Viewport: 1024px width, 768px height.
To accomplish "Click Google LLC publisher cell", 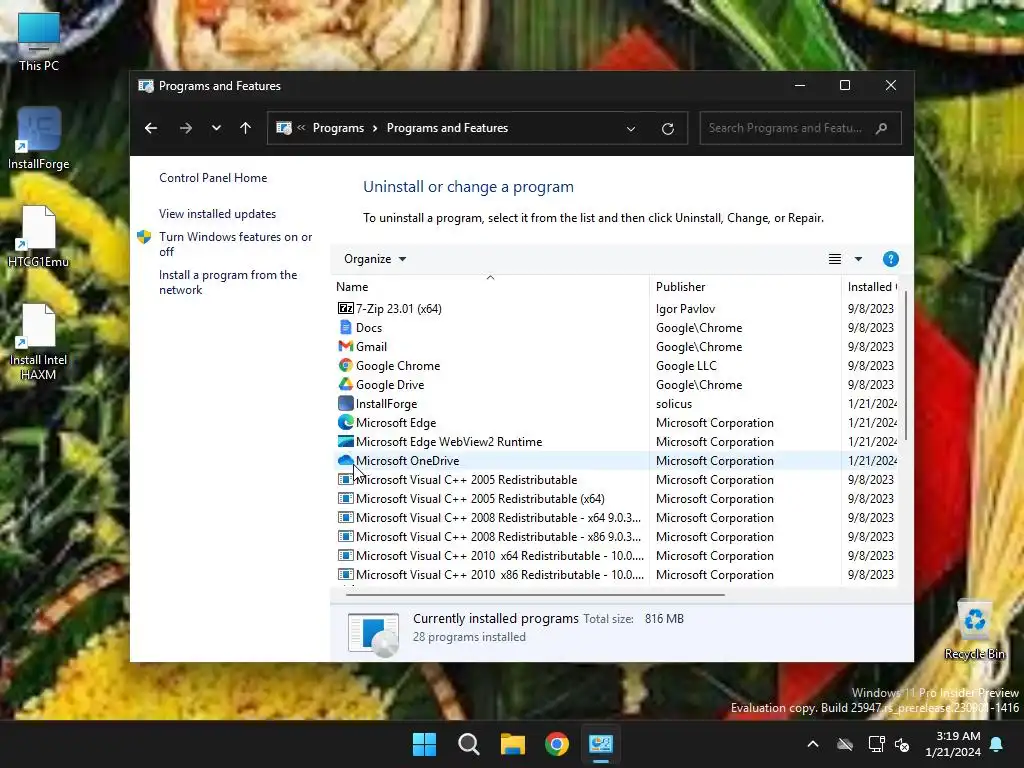I will [686, 366].
